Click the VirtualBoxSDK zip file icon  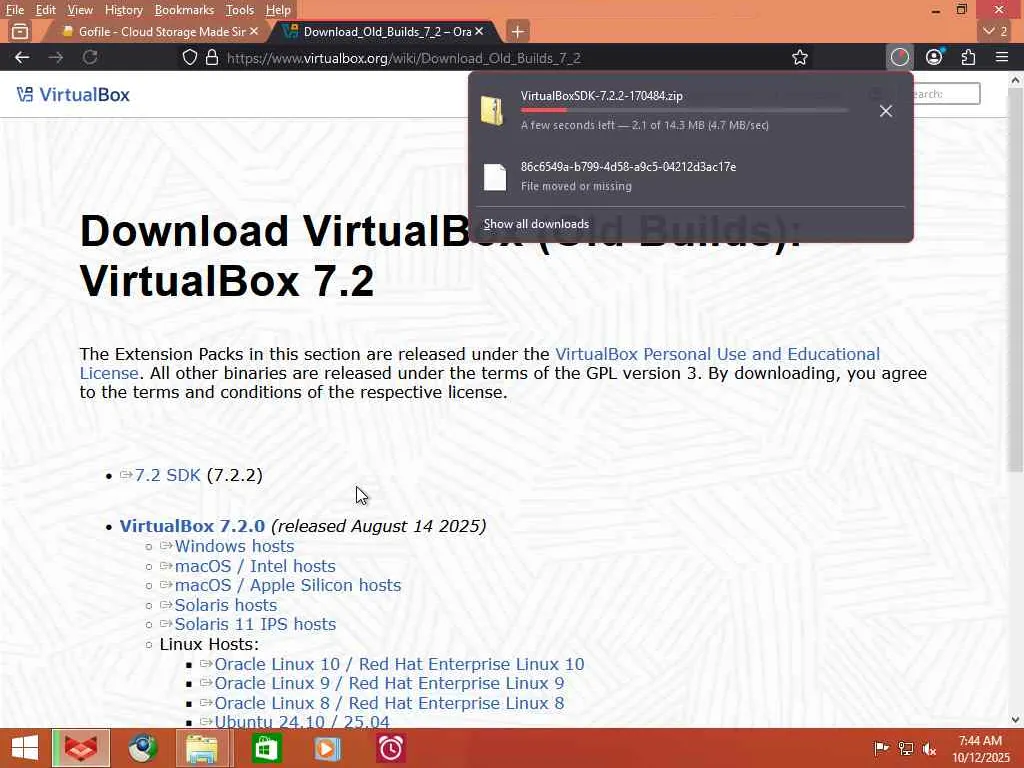pos(493,110)
